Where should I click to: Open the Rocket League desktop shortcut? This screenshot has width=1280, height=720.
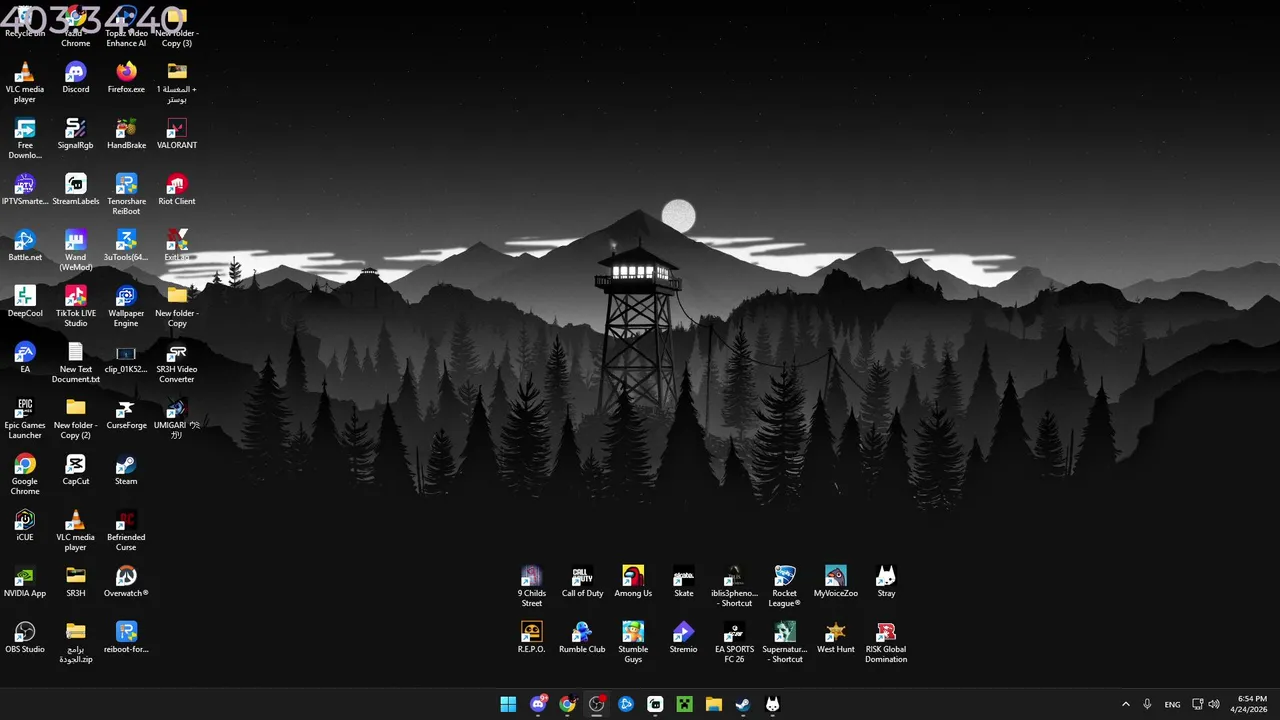(x=785, y=587)
